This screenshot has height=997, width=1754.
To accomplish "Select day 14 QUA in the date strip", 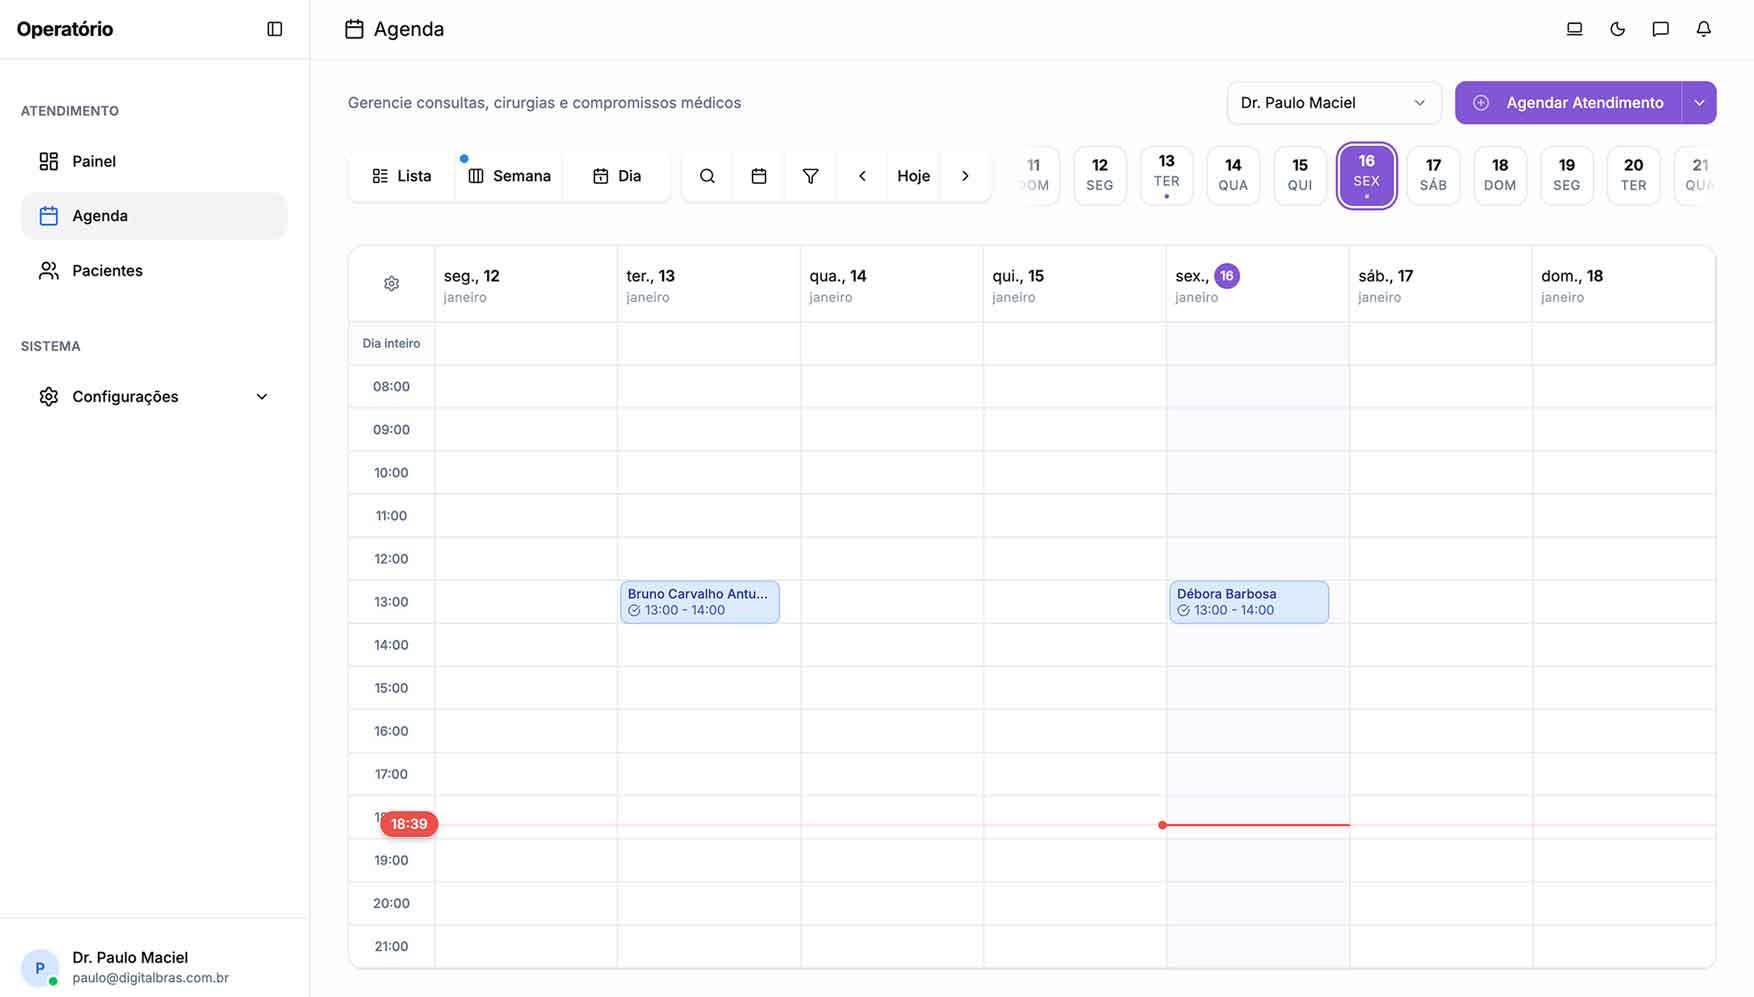I will (1232, 175).
